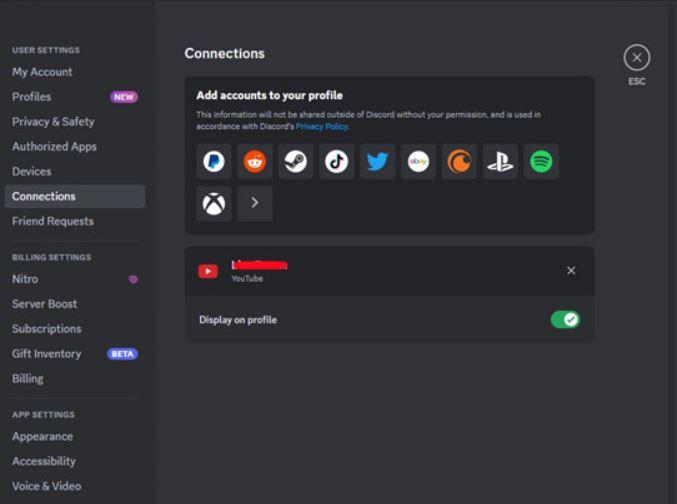
Task: Link a PlayStation Network account
Action: click(x=500, y=162)
